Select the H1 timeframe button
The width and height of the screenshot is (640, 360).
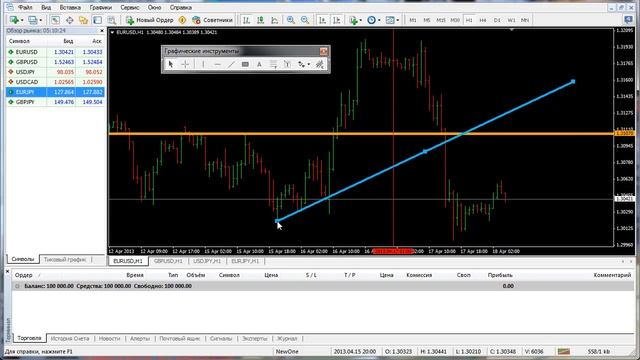[469, 20]
